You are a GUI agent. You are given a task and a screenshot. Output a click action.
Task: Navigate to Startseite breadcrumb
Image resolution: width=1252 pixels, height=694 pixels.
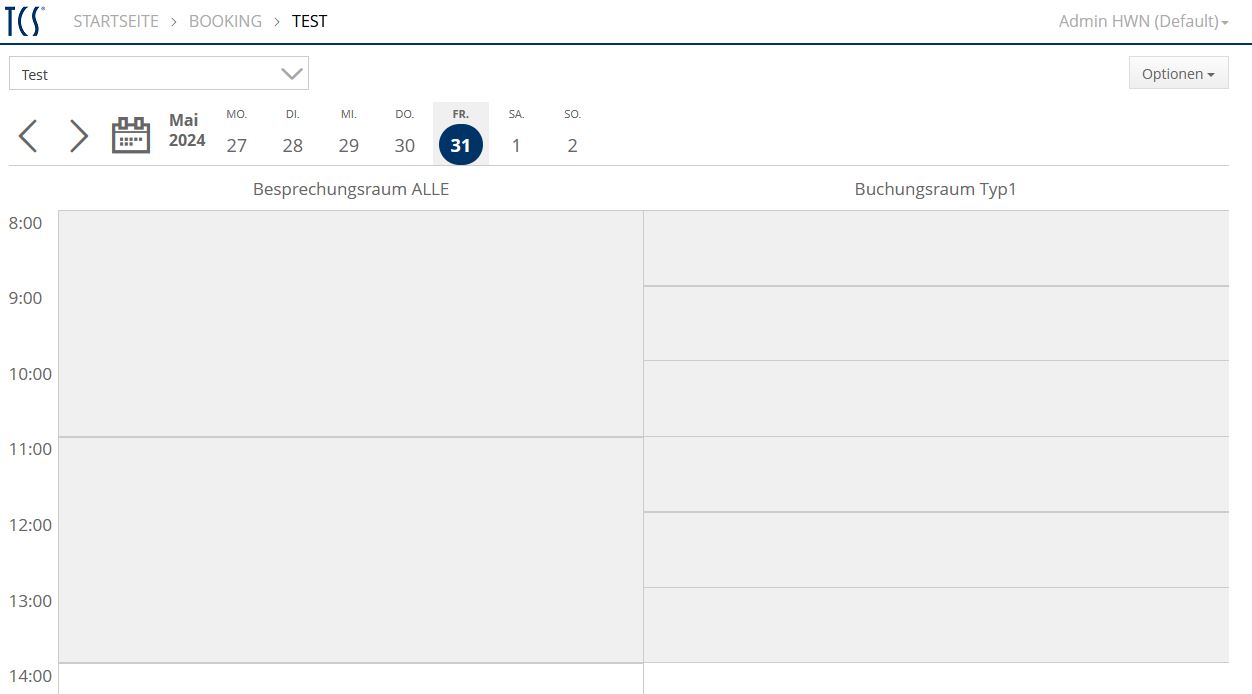pyautogui.click(x=116, y=21)
